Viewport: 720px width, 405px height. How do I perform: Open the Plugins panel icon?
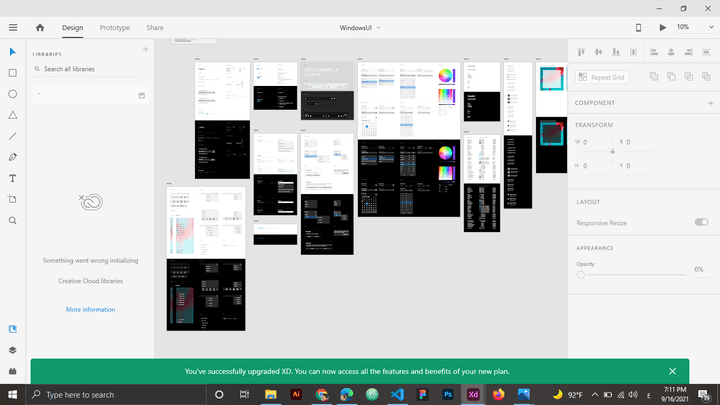13,371
